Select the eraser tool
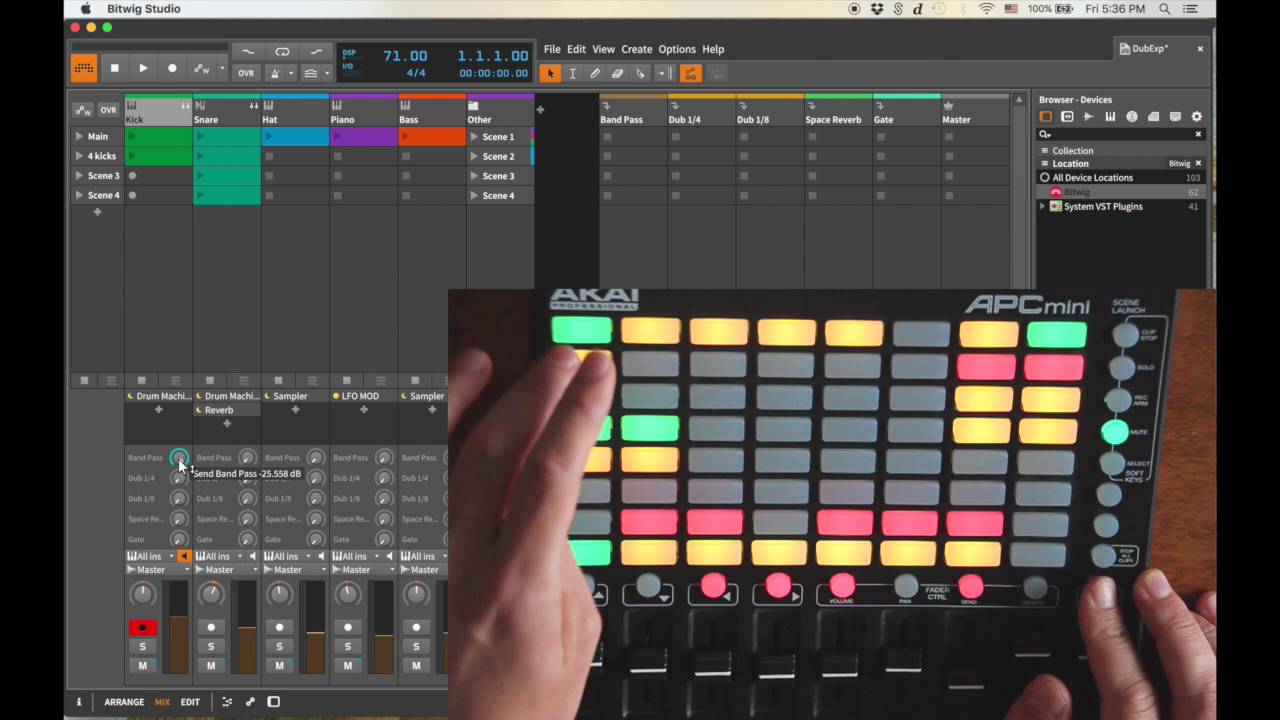 pos(618,73)
